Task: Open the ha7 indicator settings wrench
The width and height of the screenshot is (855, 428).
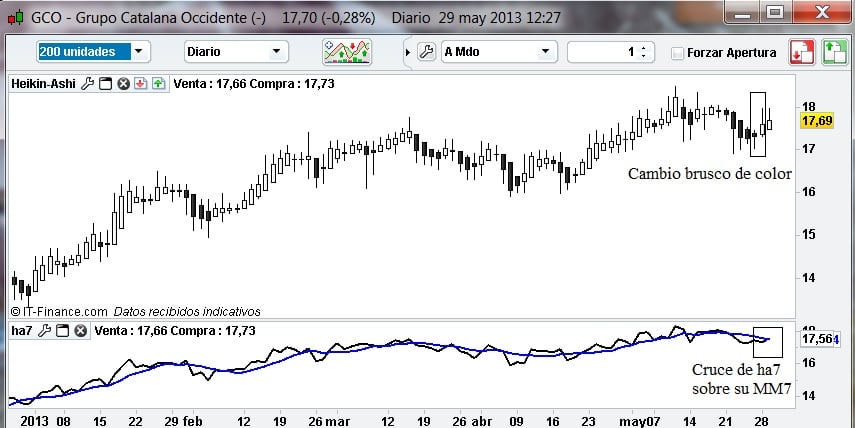Action: (45, 330)
